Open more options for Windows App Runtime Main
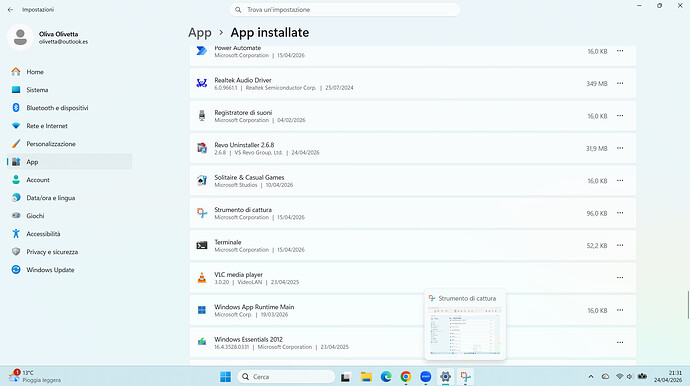 click(620, 310)
